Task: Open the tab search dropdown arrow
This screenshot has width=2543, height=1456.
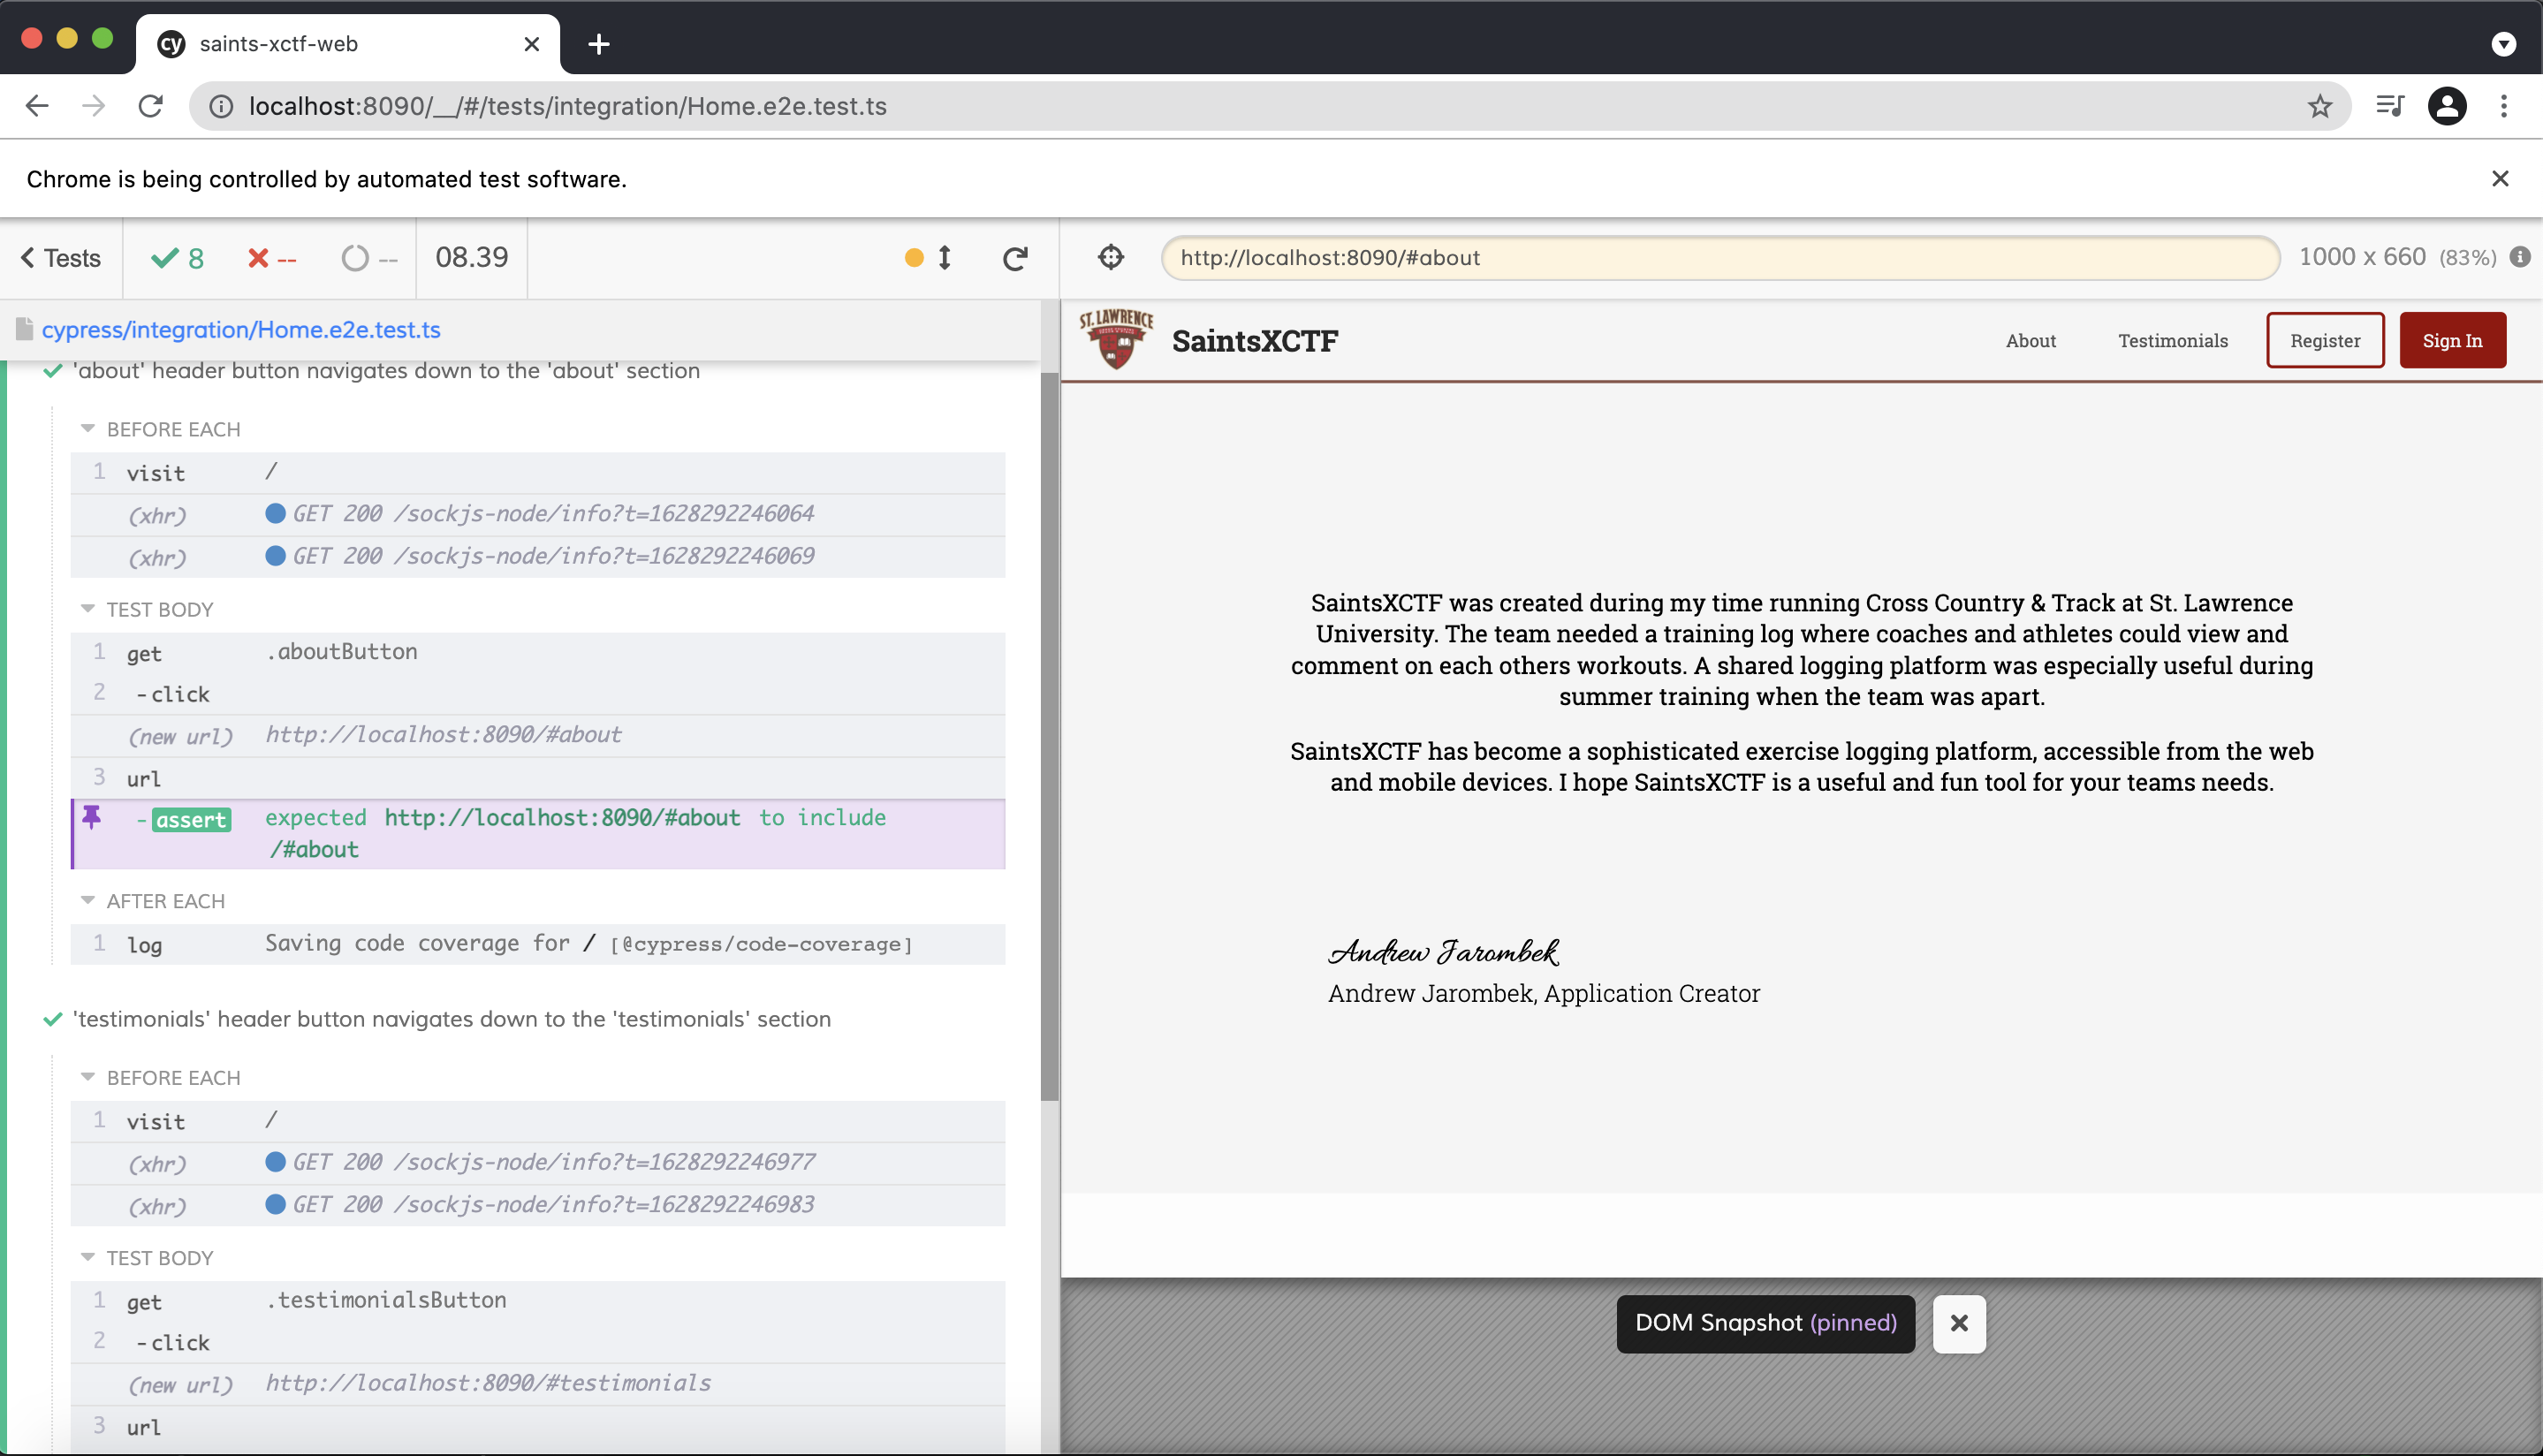Action: [2504, 44]
